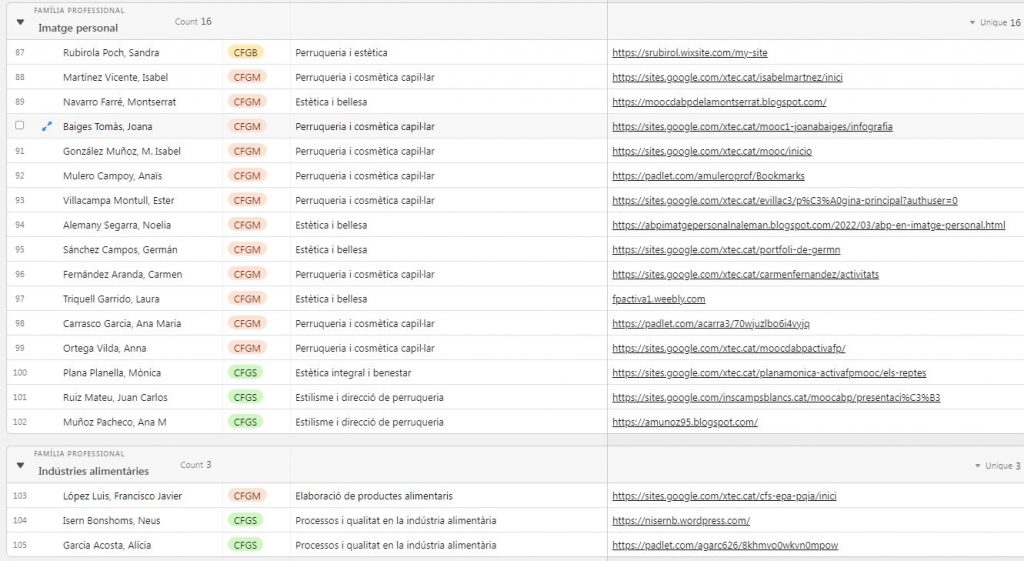Select the CFGM tag in López Luis row

click(245, 496)
